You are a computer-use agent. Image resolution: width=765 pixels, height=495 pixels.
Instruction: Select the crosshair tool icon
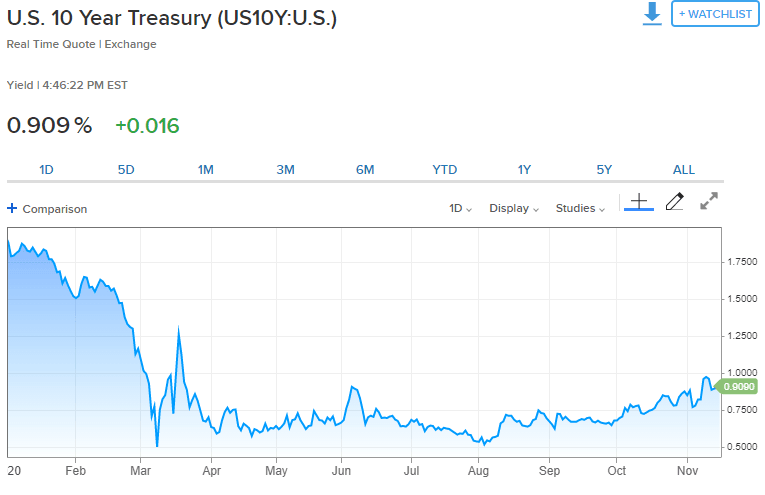[x=639, y=202]
